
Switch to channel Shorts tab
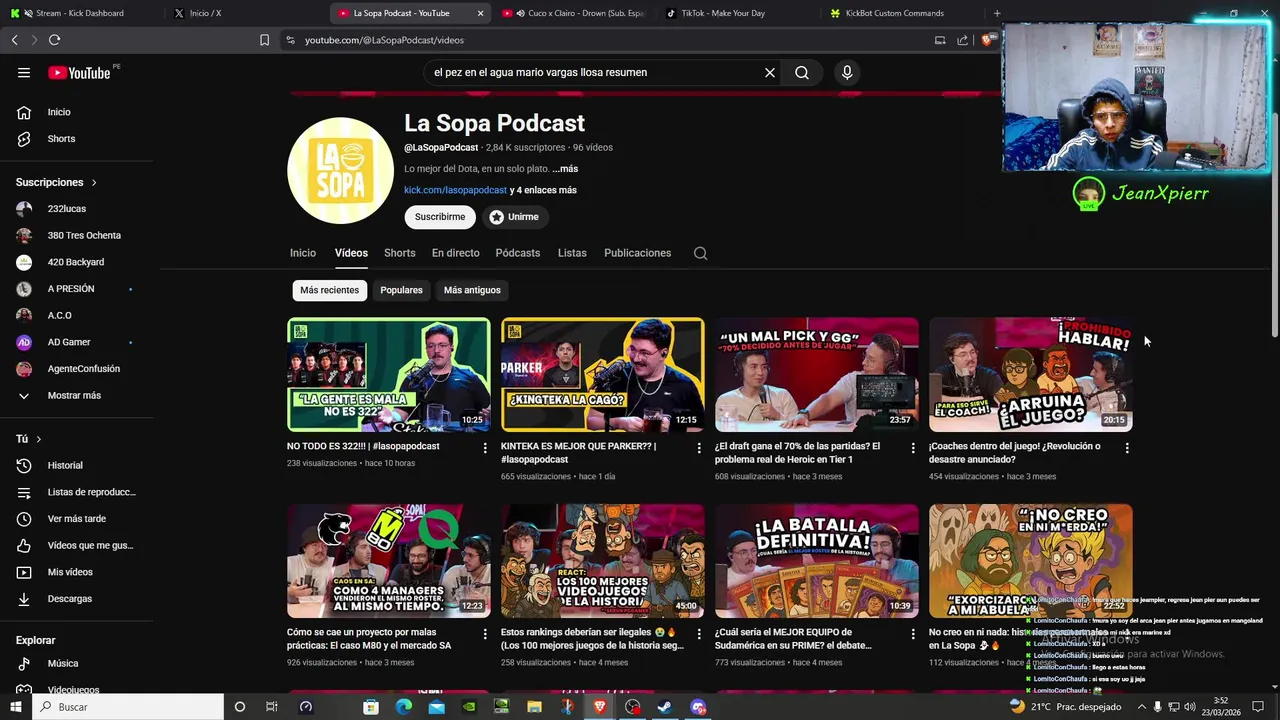pos(400,253)
